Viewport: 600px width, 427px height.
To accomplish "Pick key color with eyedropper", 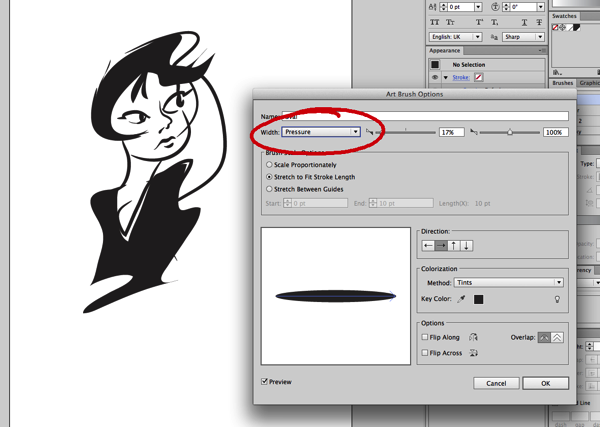I will click(x=462, y=299).
